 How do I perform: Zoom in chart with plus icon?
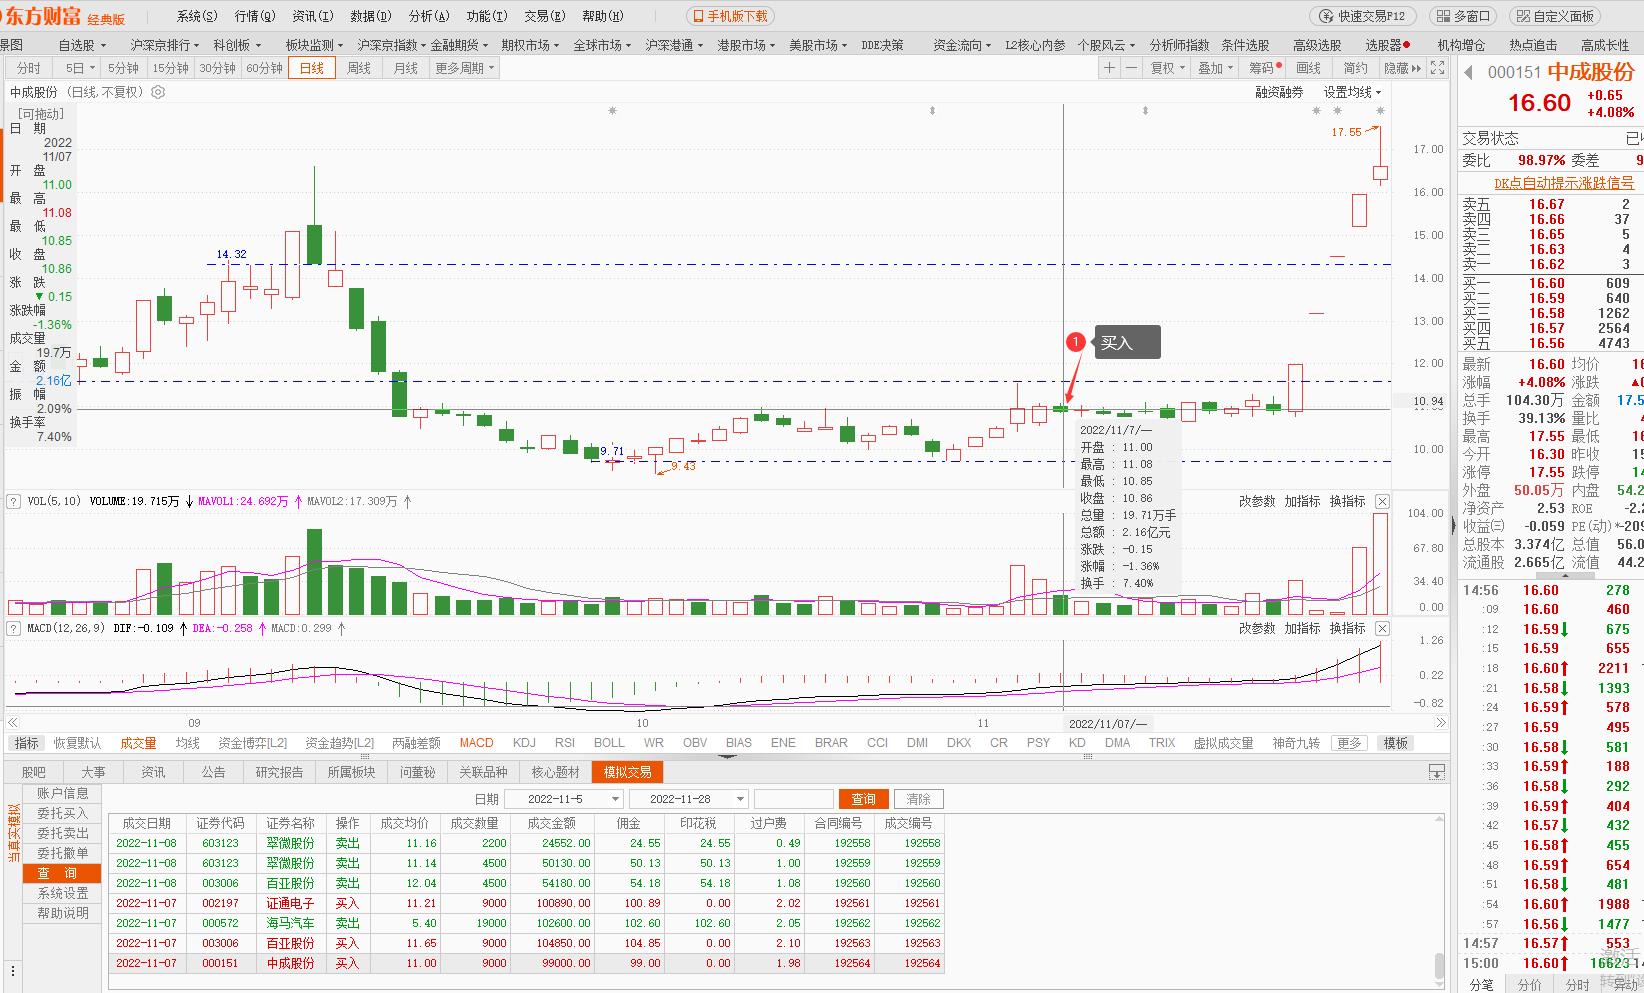click(x=1109, y=68)
